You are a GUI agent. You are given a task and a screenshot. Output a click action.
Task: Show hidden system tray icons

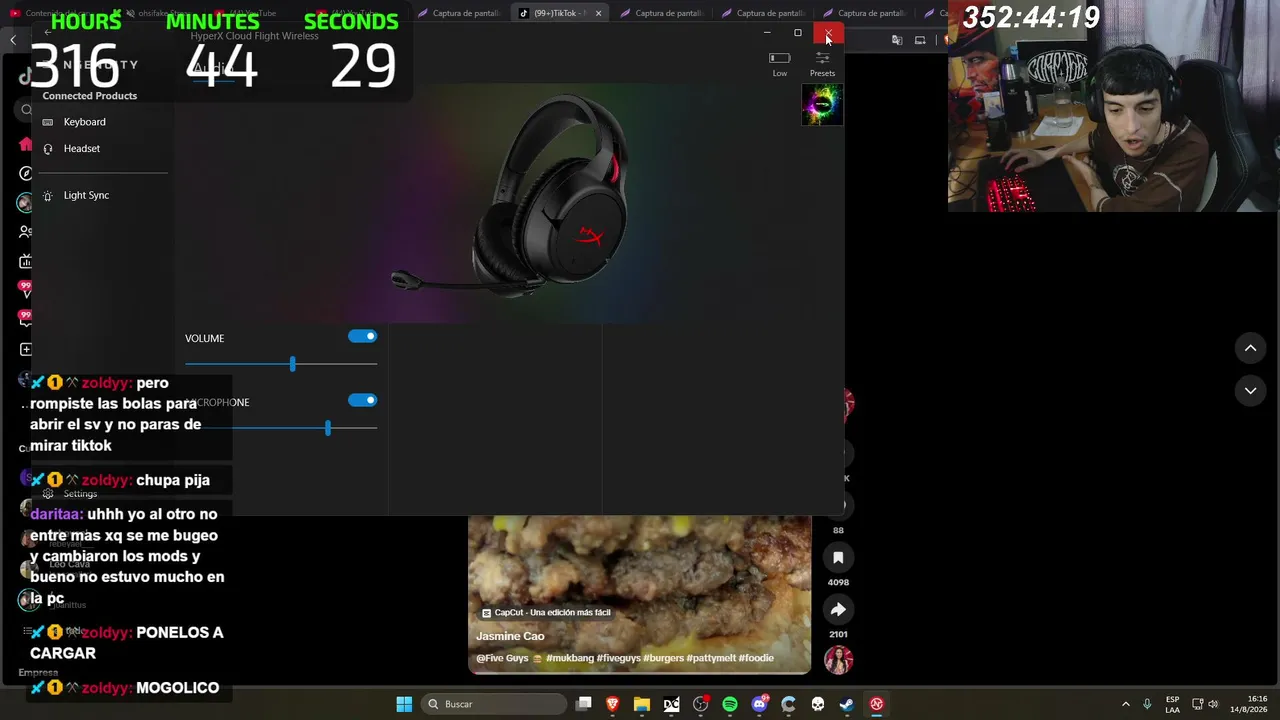[x=1126, y=704]
